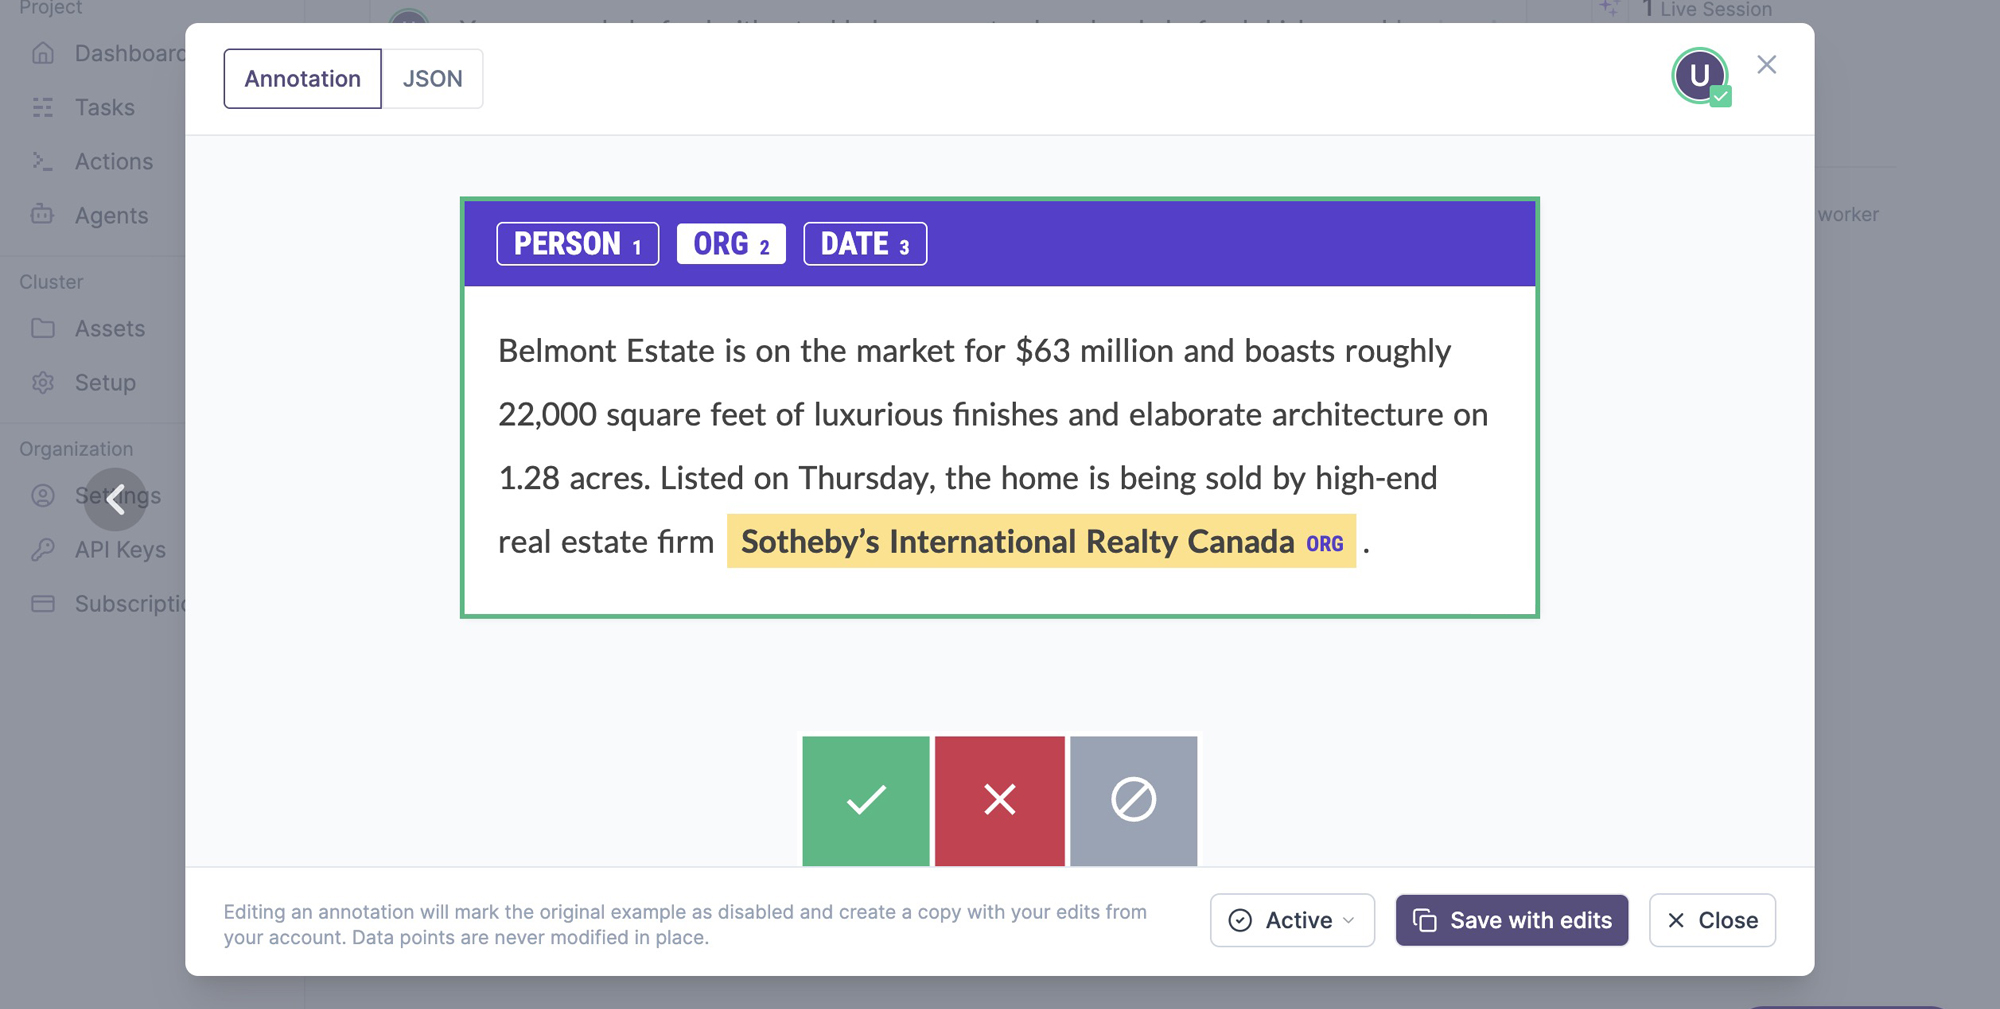Click the gray ignore circle-slash button
The width and height of the screenshot is (2000, 1009).
coord(1133,800)
